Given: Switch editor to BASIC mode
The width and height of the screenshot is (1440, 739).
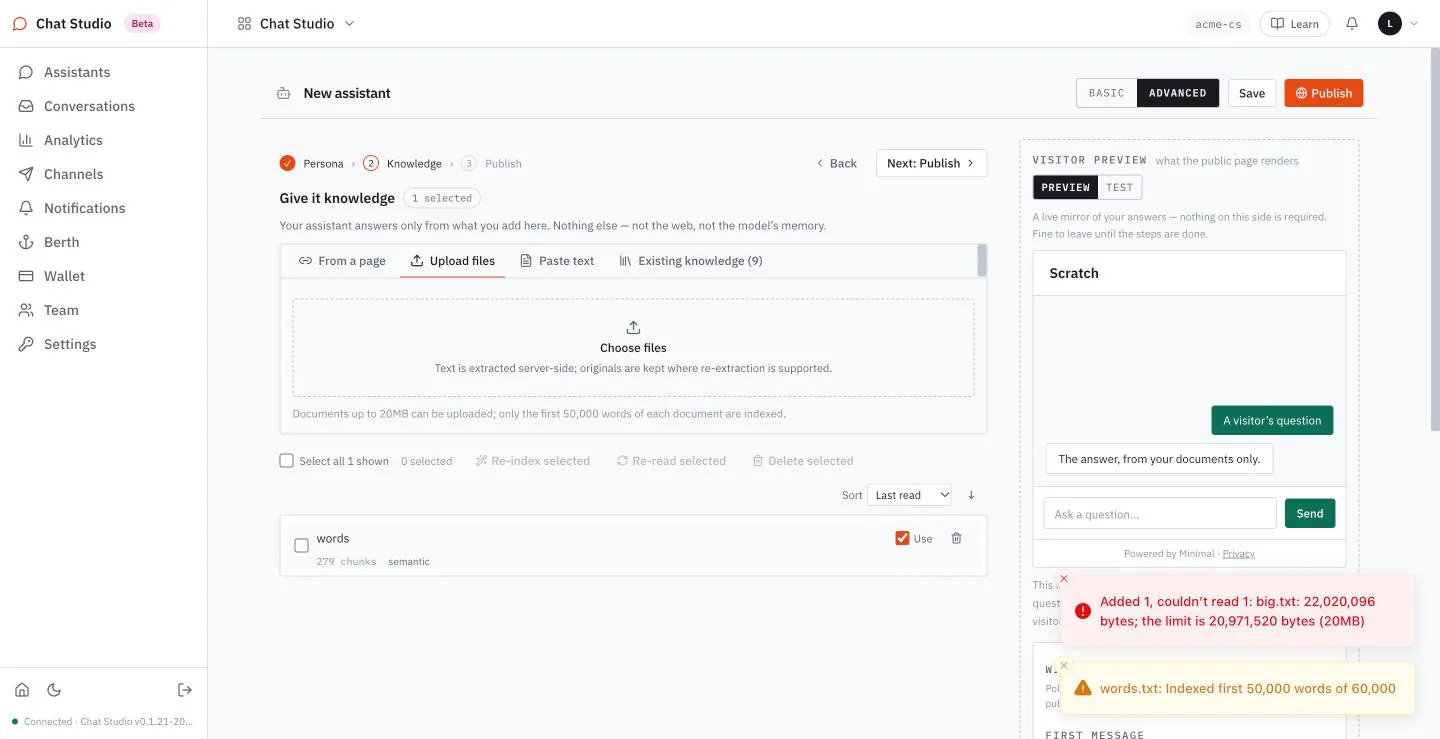Looking at the screenshot, I should (x=1107, y=93).
